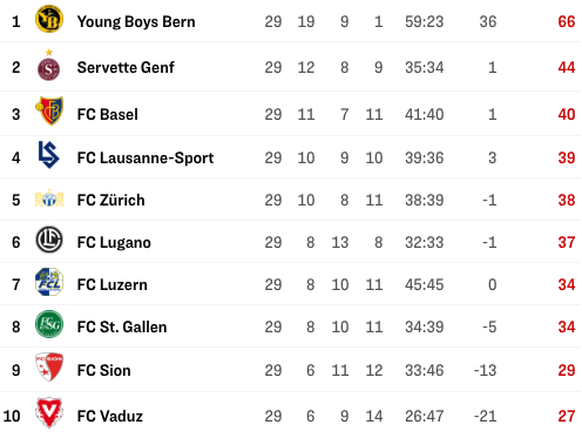Click the FC Vaduz team name
The image size is (582, 438).
110,416
